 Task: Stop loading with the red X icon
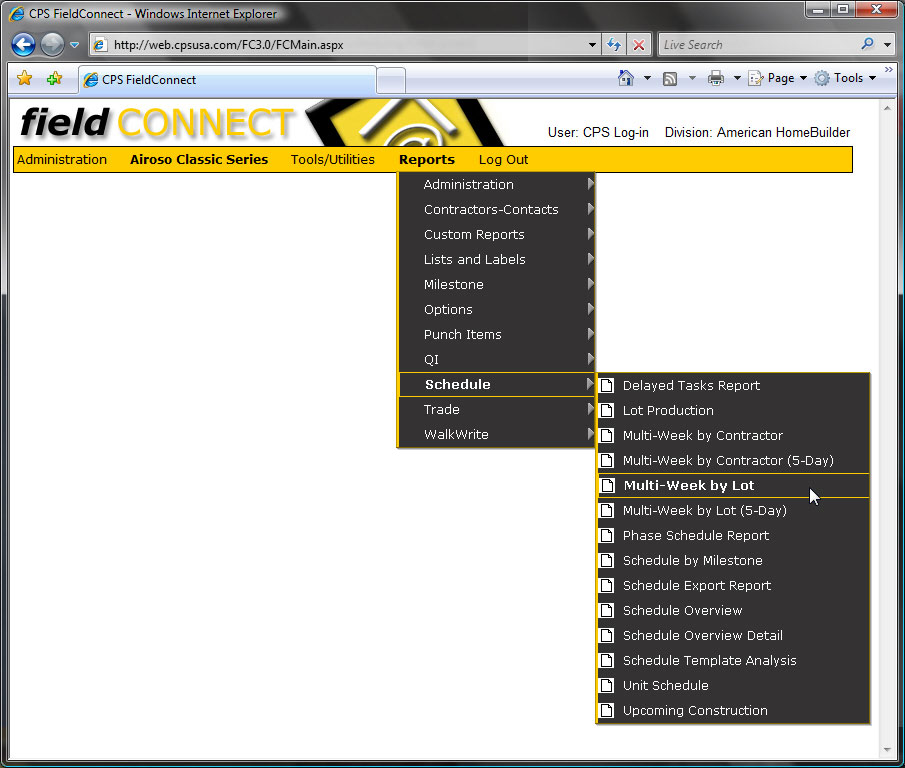coord(639,44)
